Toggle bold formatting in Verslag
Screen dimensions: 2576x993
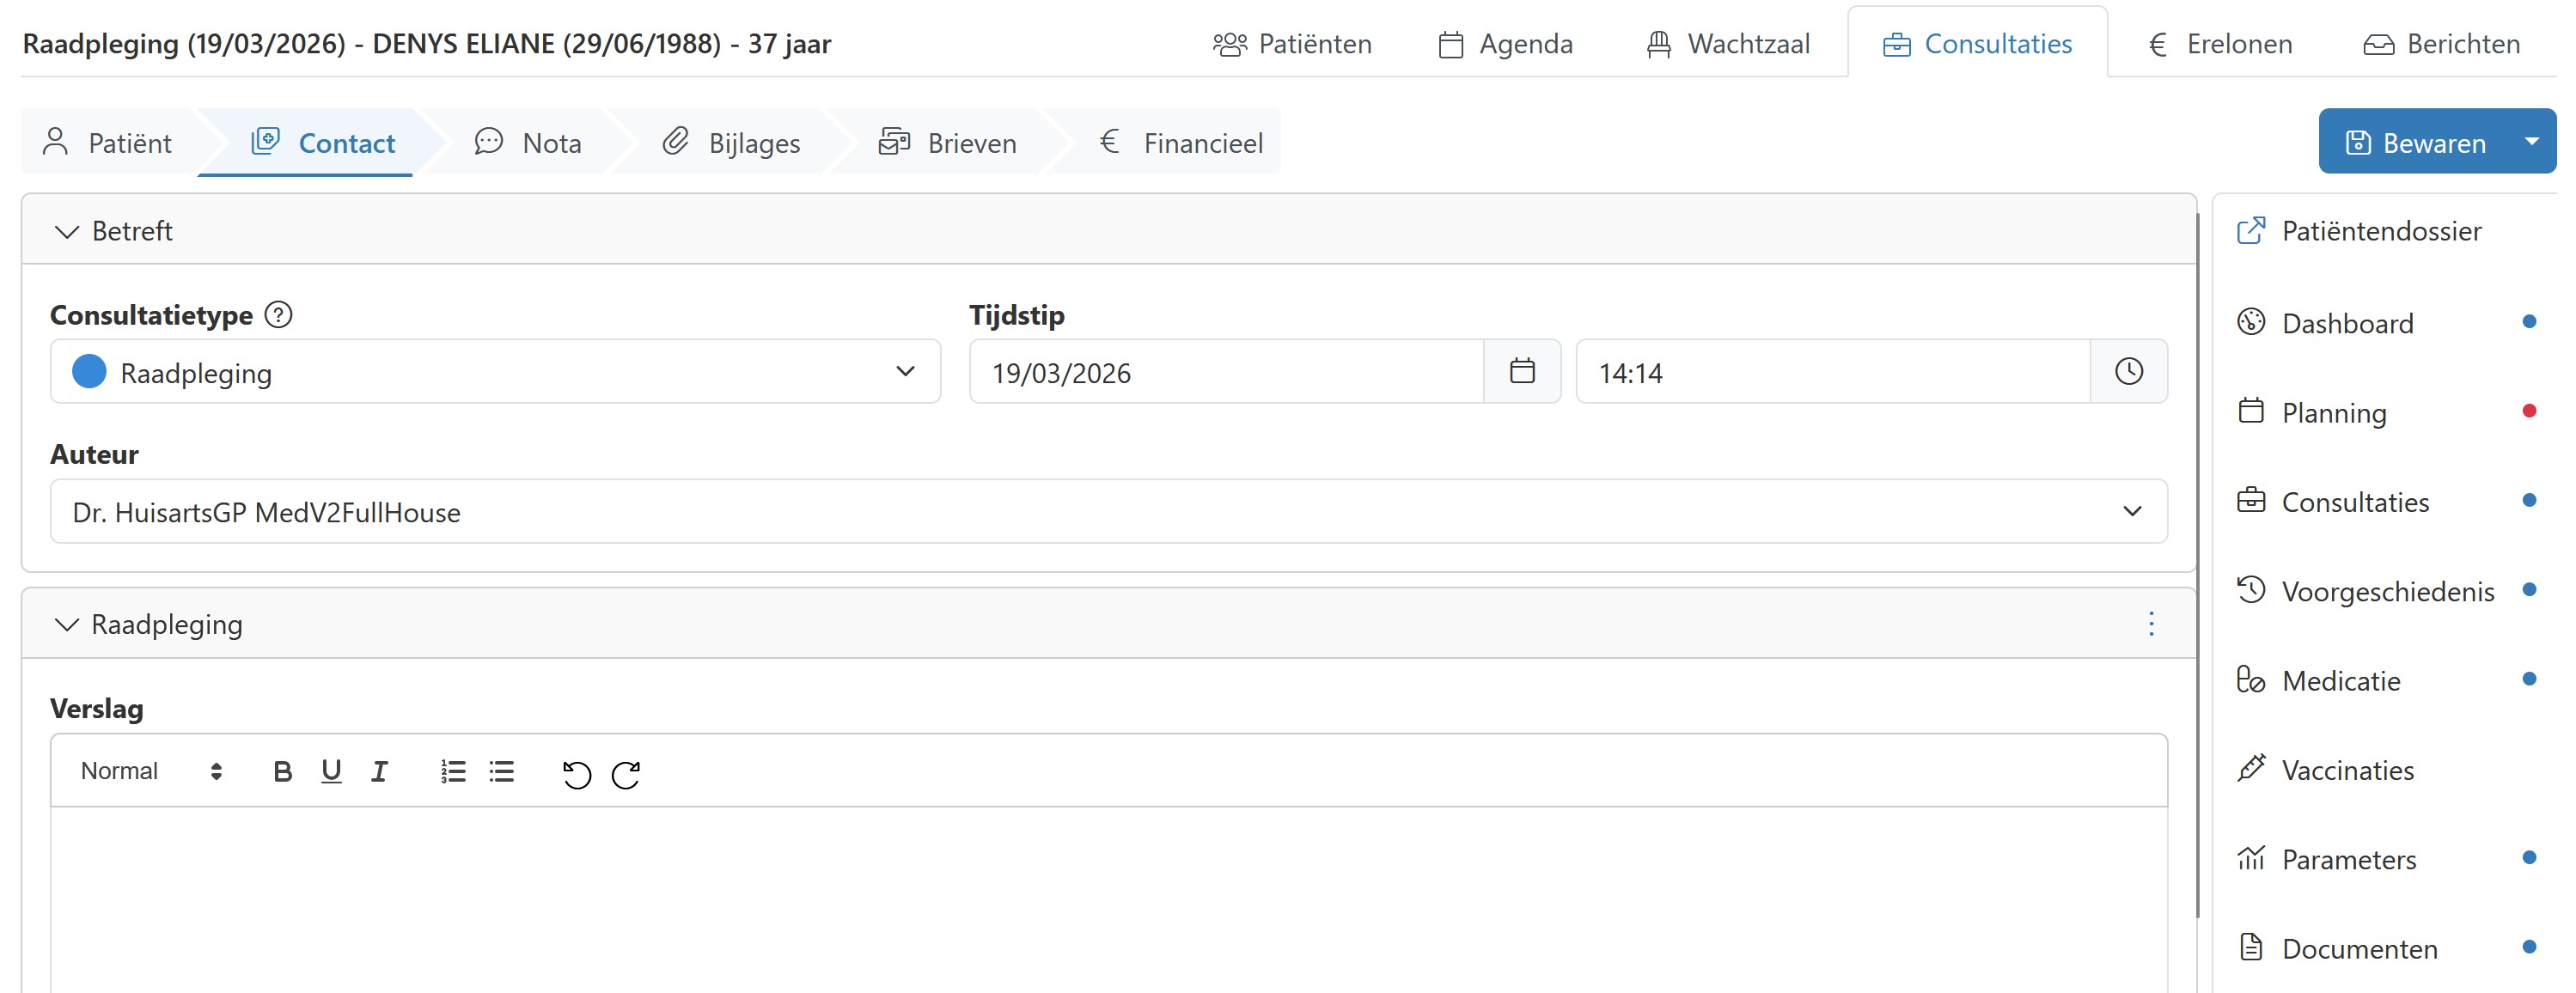pyautogui.click(x=283, y=771)
